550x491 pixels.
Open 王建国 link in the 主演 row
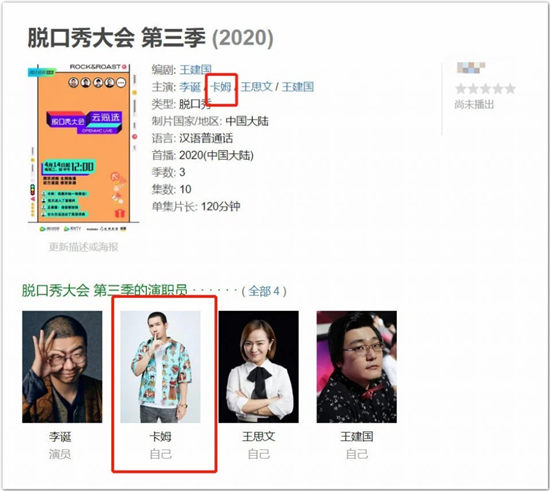pyautogui.click(x=298, y=87)
